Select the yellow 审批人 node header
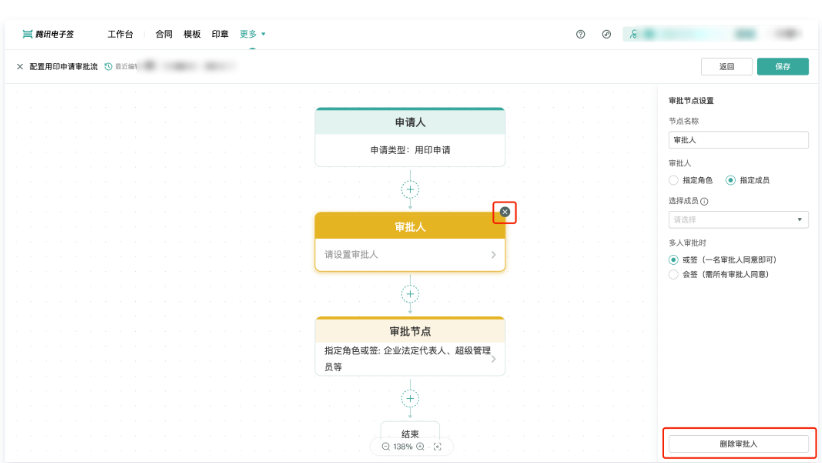The width and height of the screenshot is (822, 463). (410, 226)
